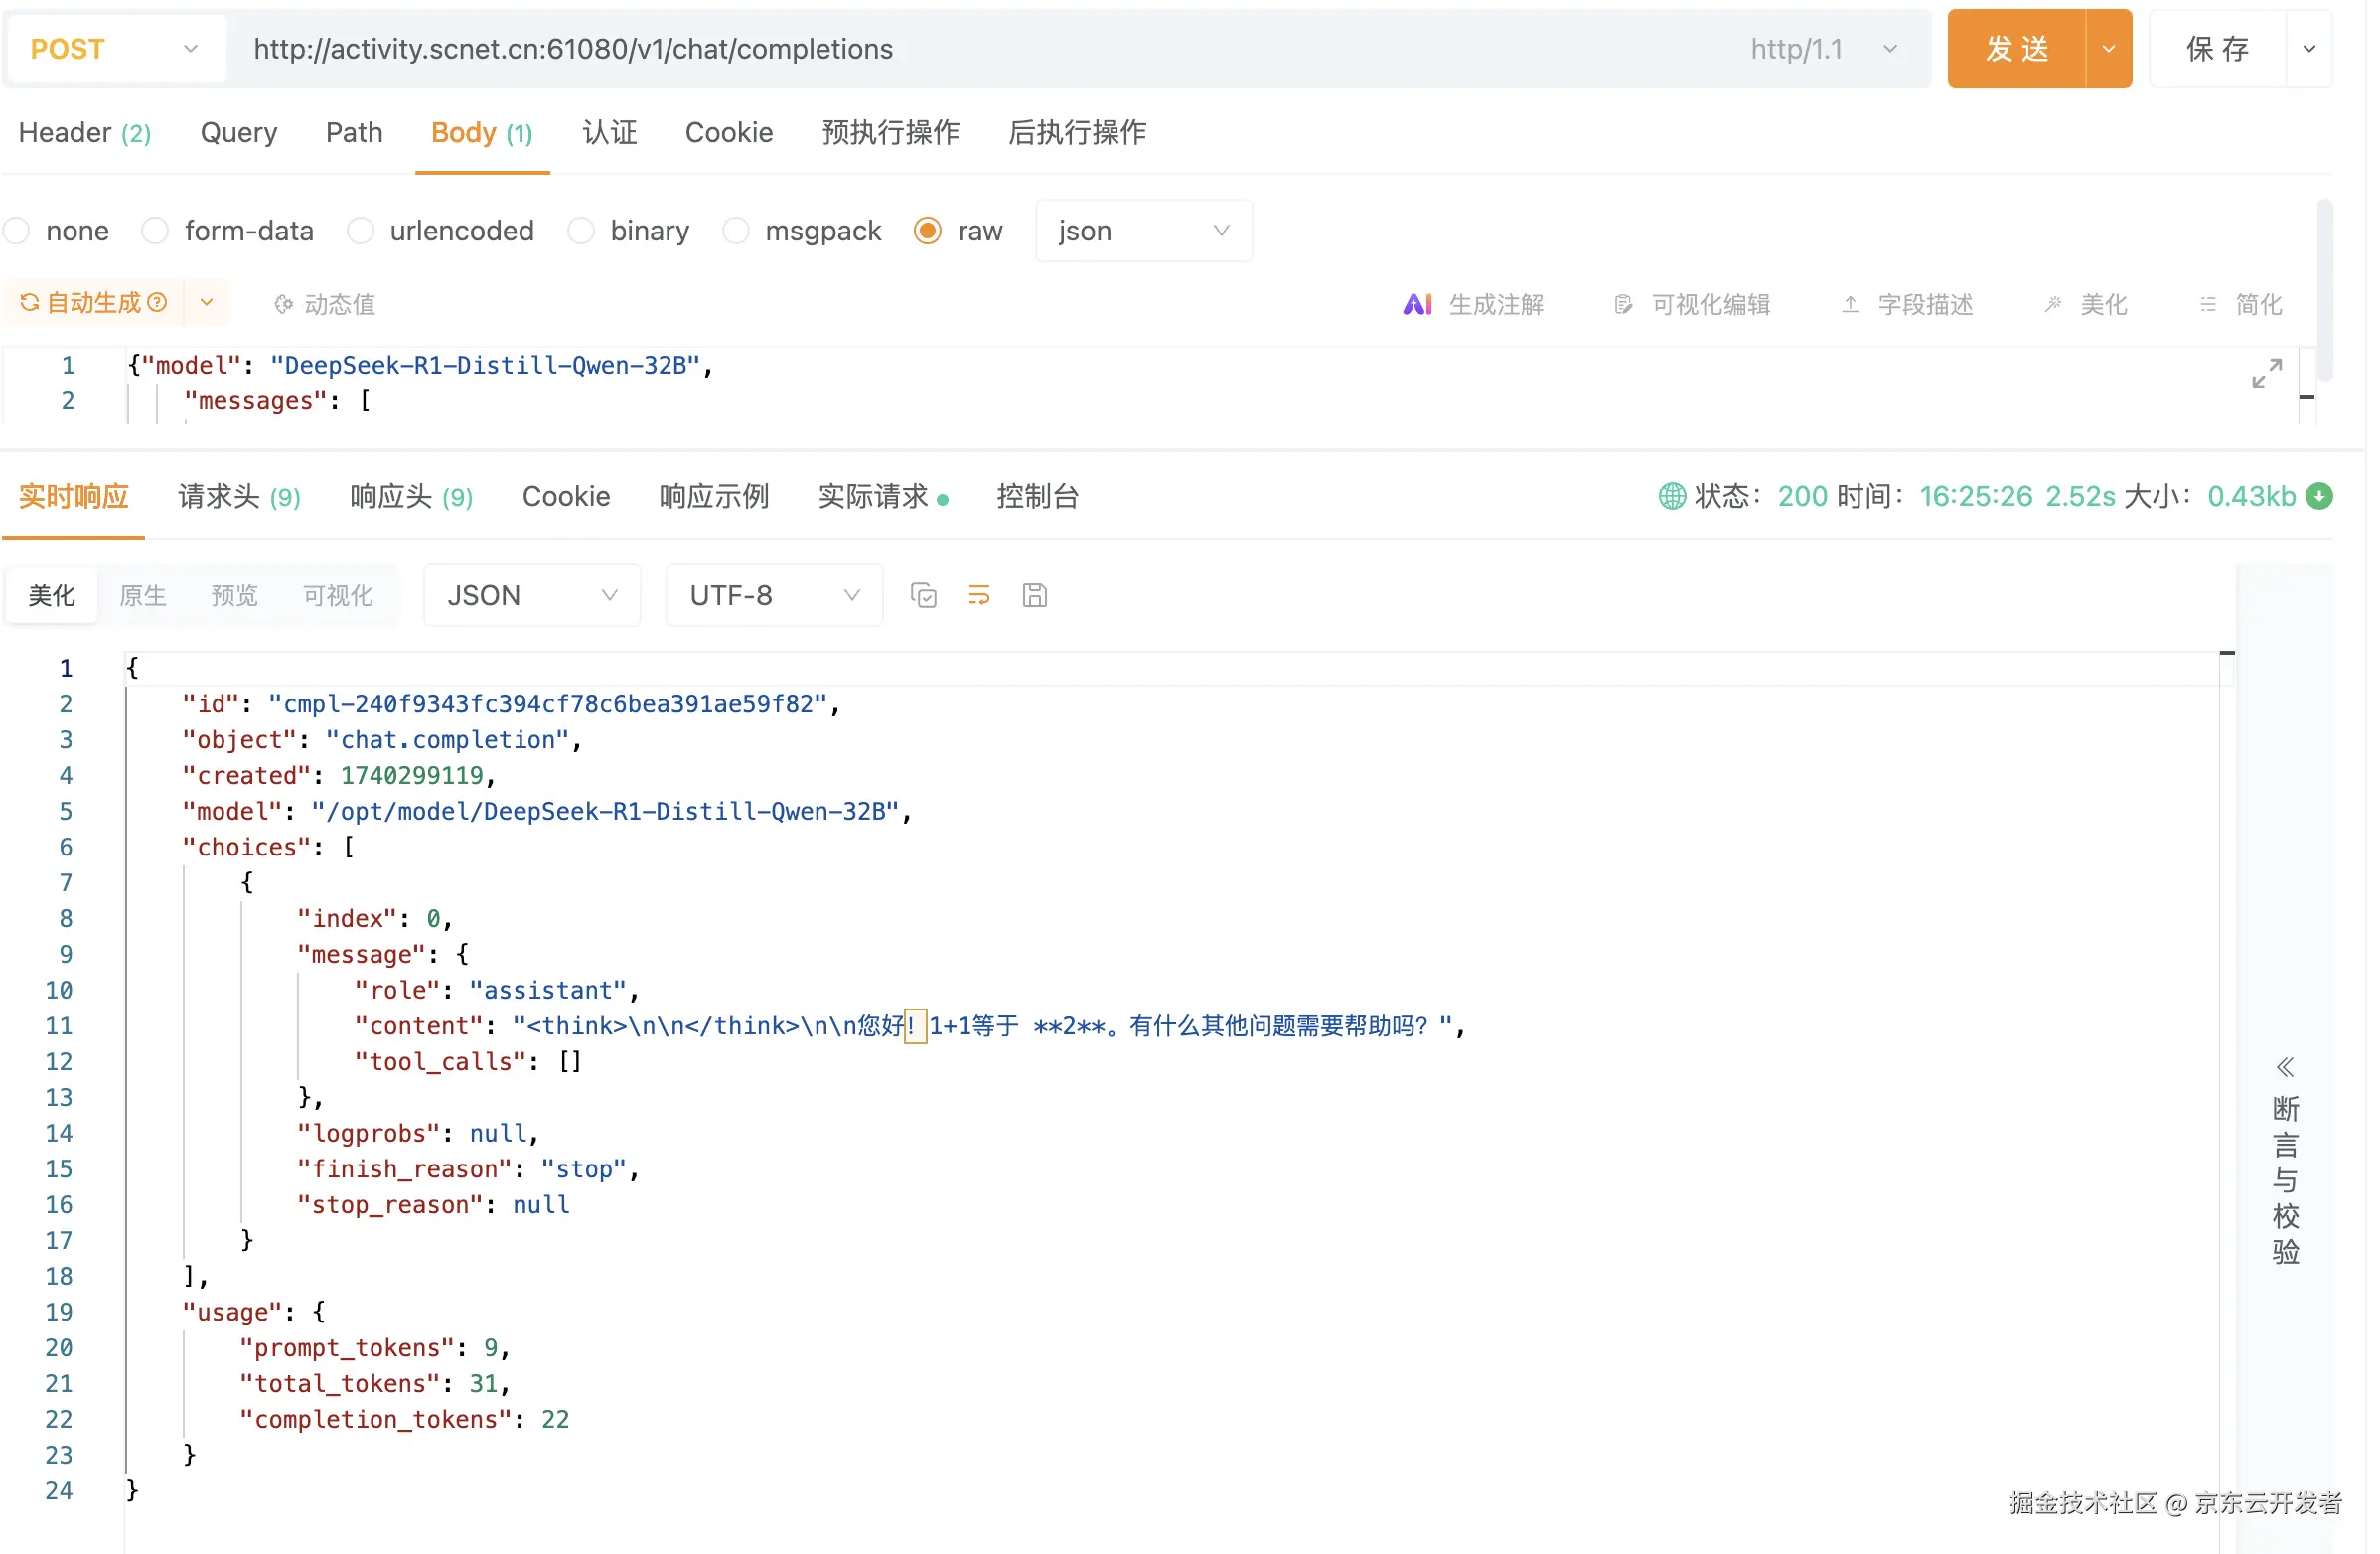
Task: Click the globe icon next to status
Action: tap(1672, 496)
